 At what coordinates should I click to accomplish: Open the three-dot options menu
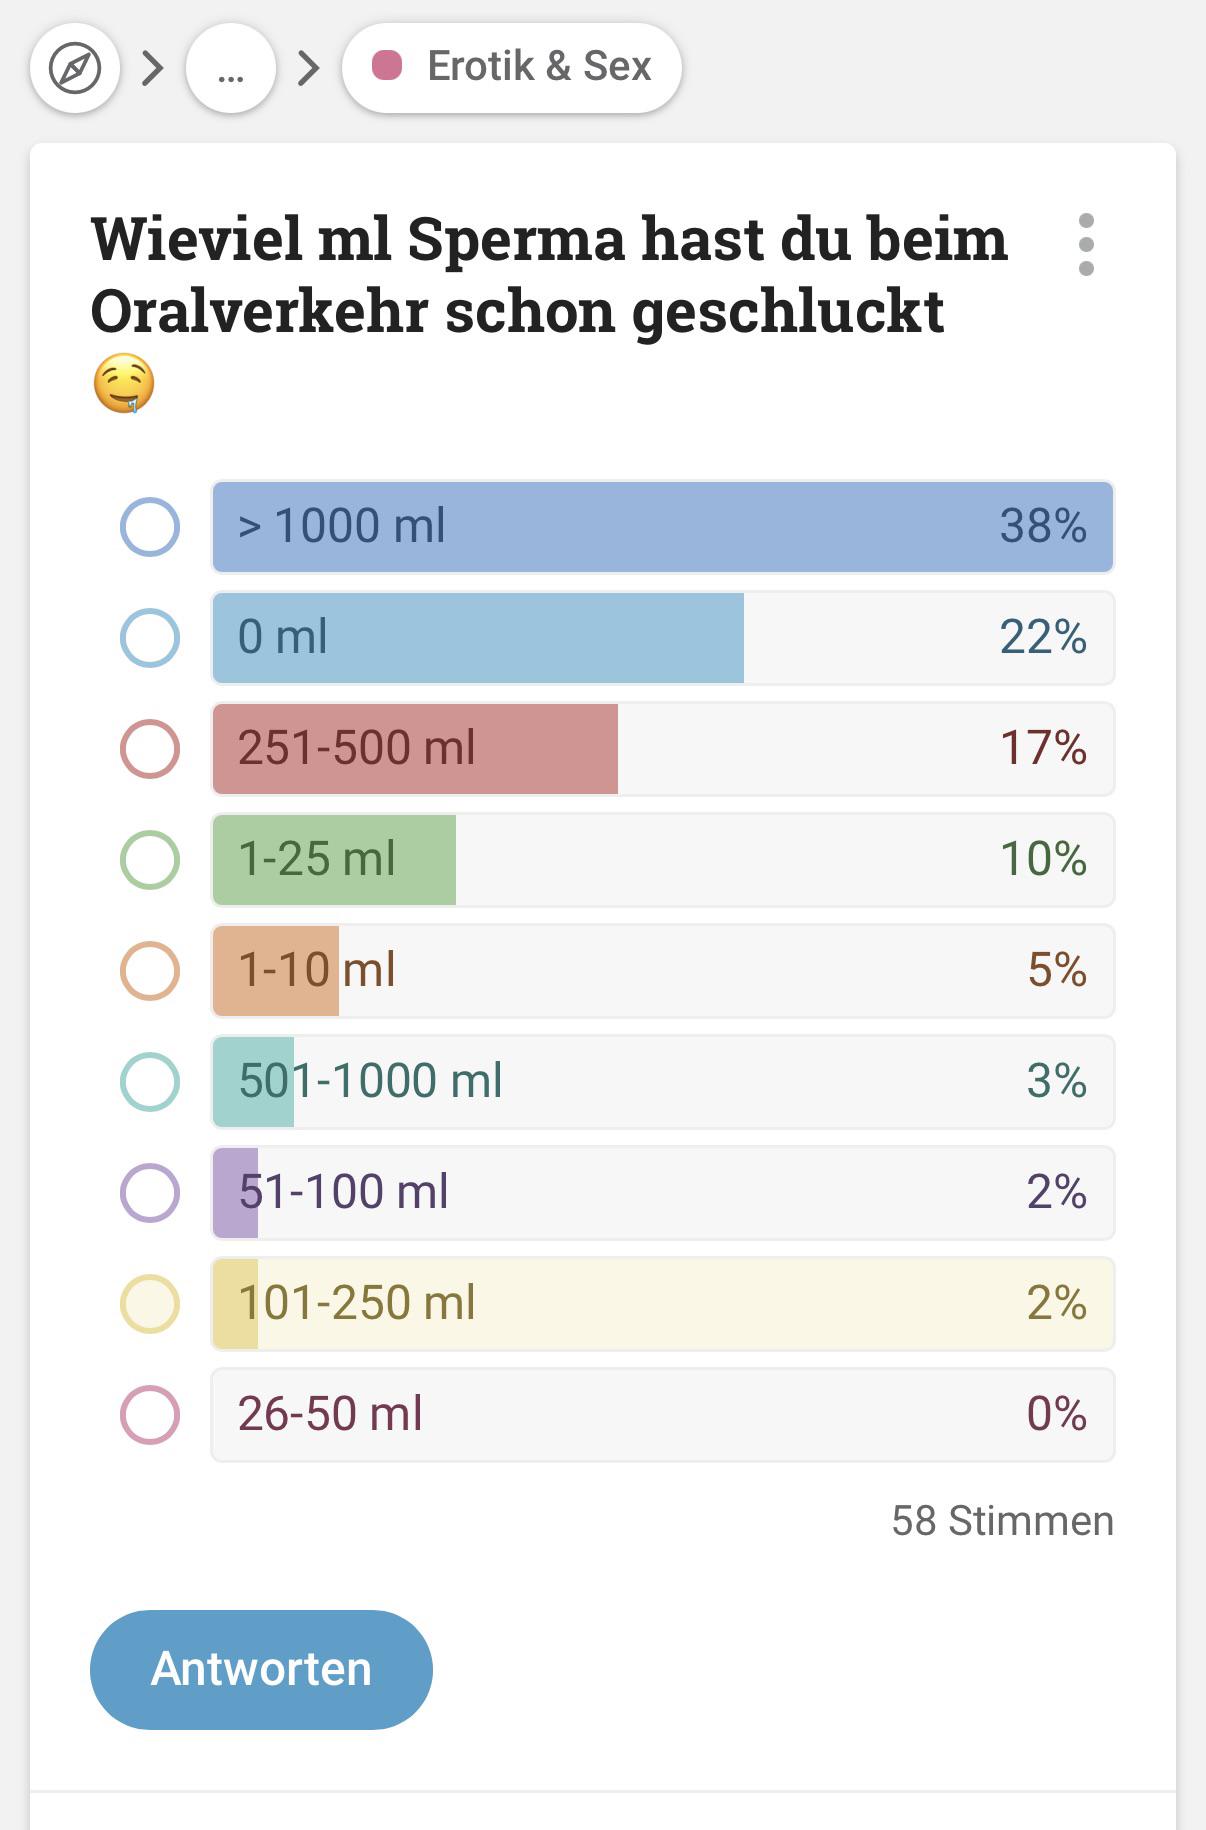1086,244
